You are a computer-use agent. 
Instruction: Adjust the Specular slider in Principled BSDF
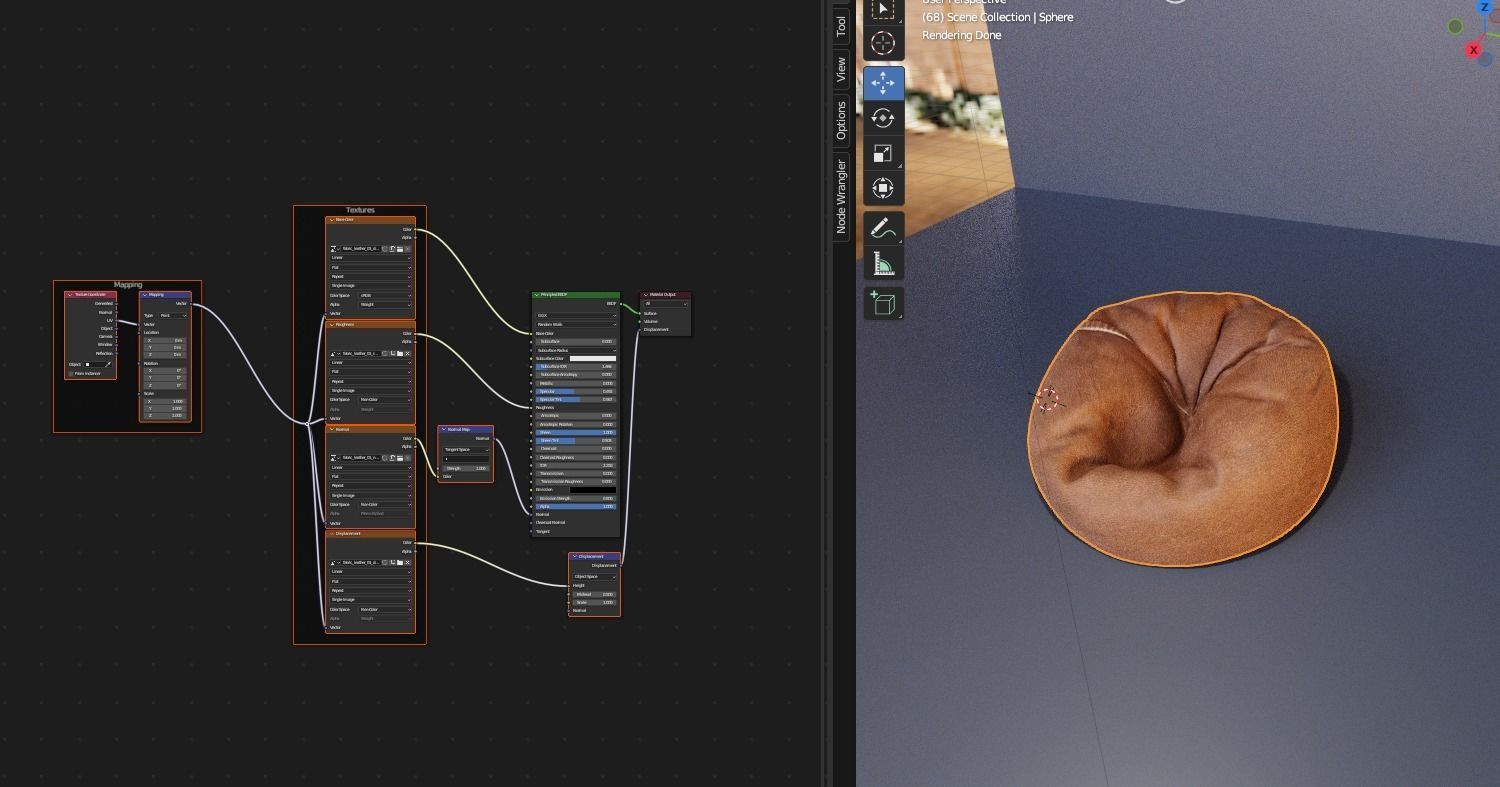(576, 391)
